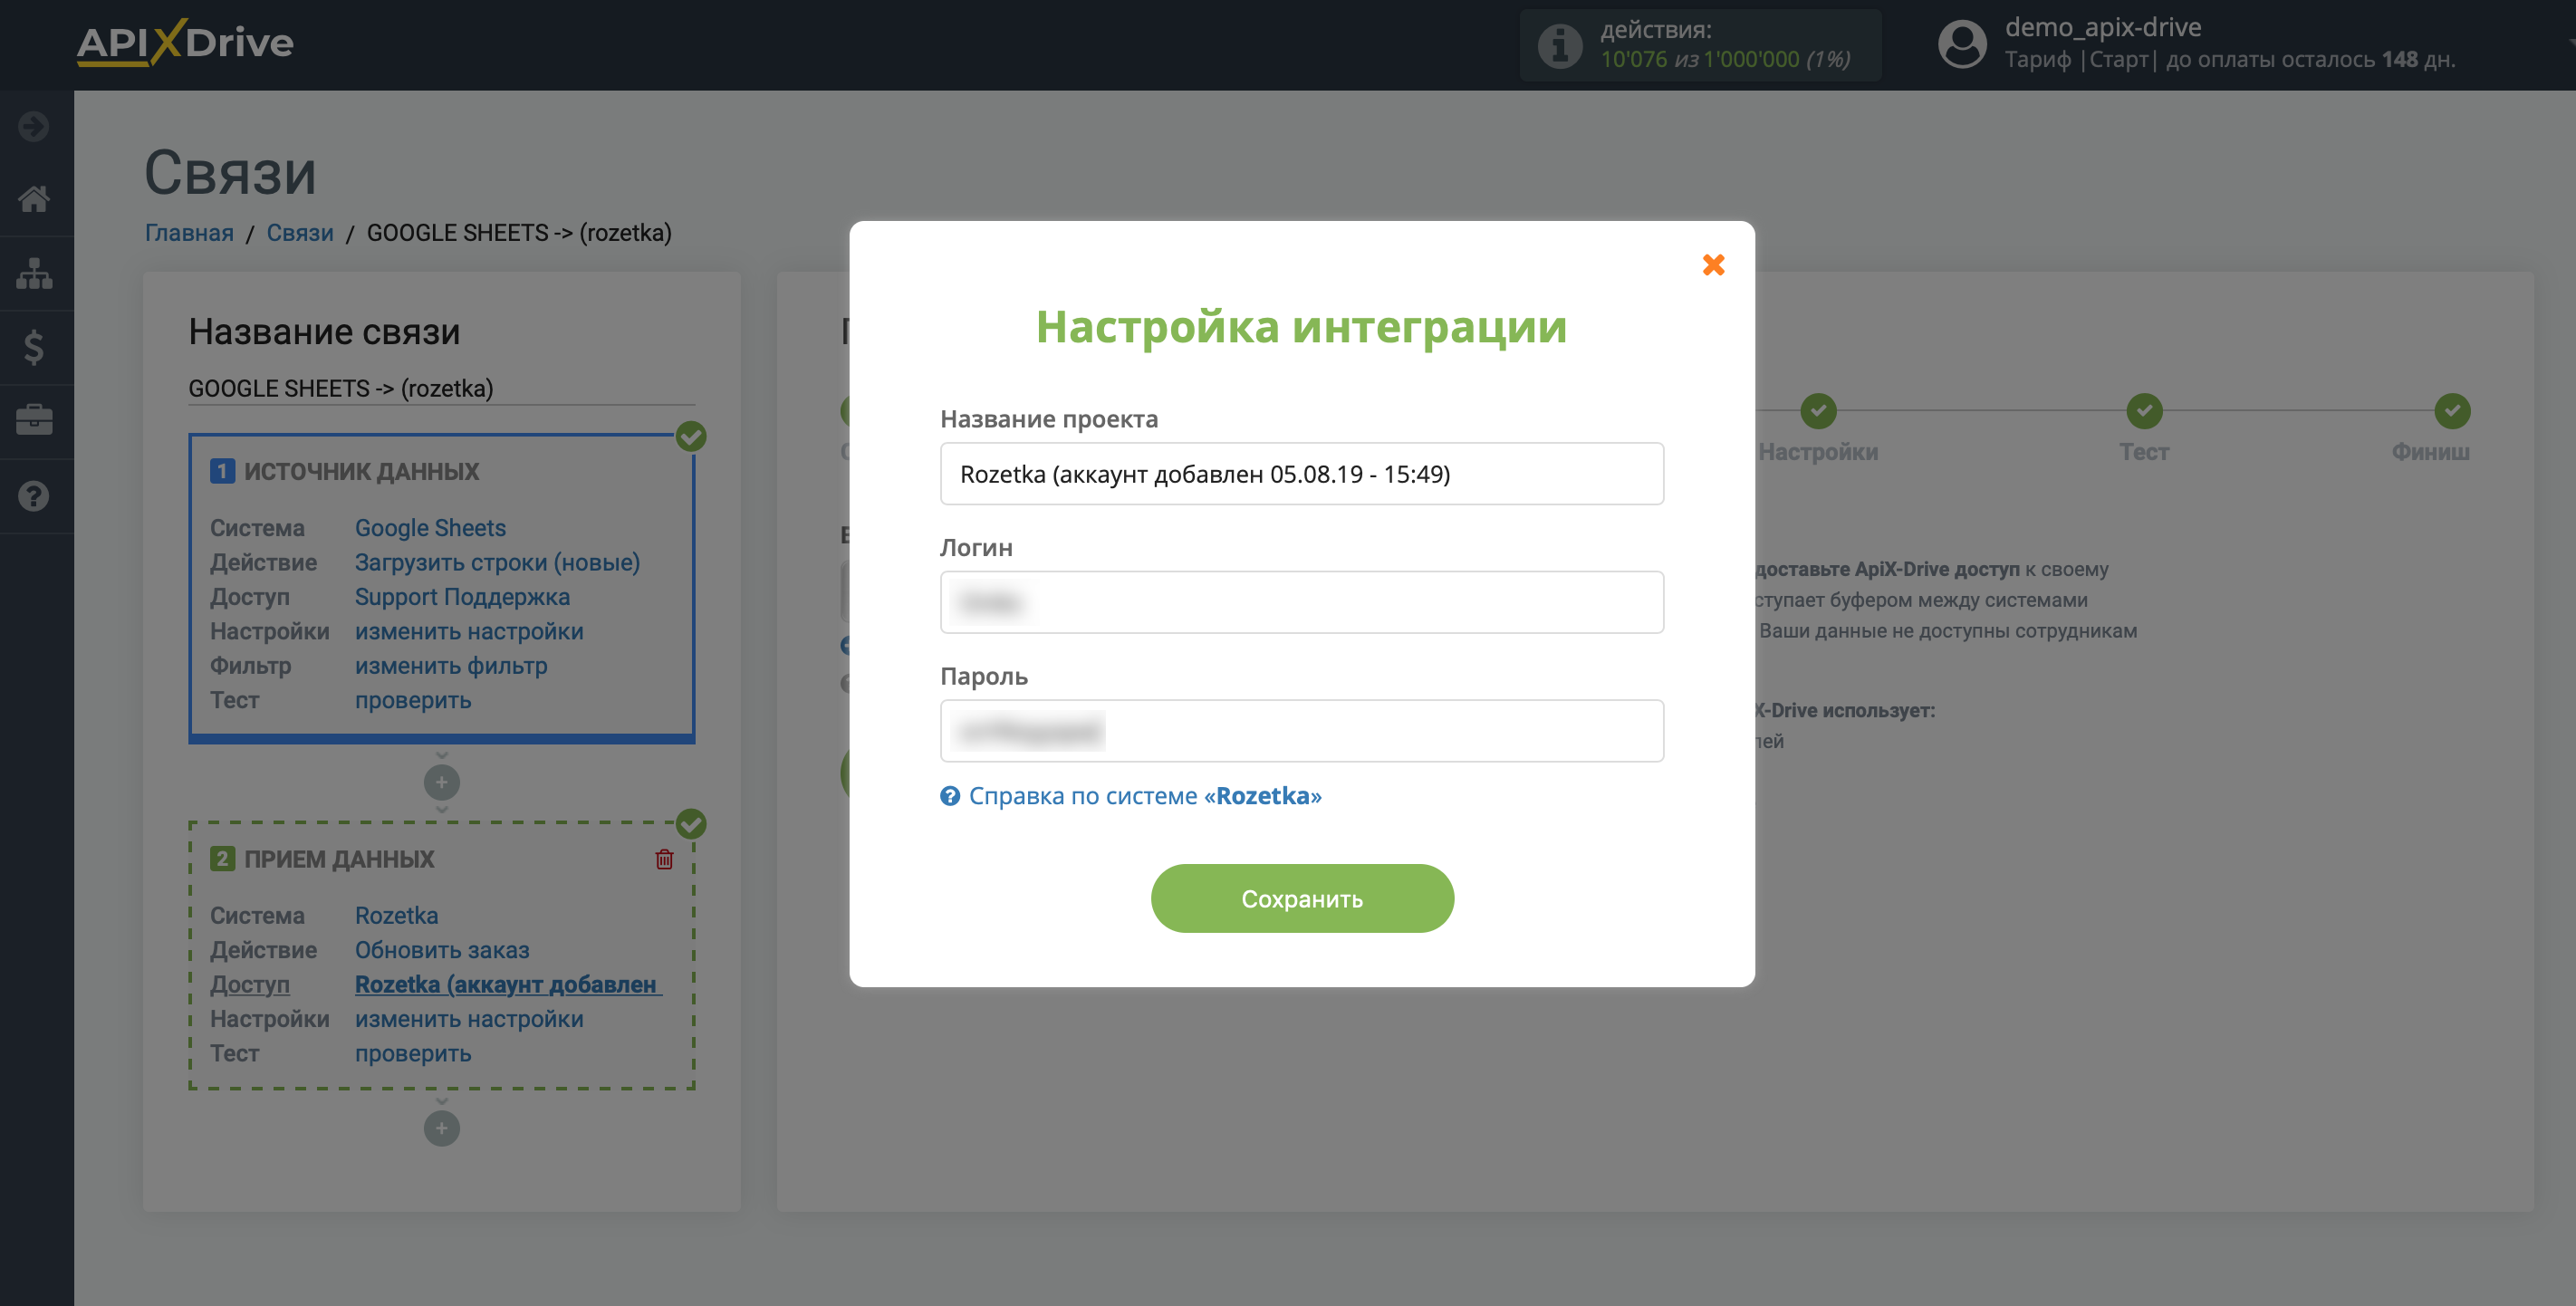Open the billing dollar icon in sidebar
2576x1306 pixels.
click(x=34, y=347)
